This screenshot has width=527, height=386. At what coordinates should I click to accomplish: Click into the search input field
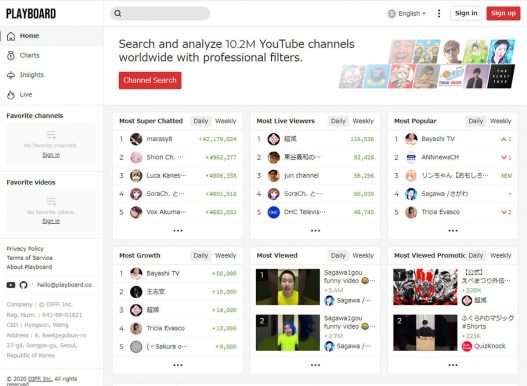(166, 13)
